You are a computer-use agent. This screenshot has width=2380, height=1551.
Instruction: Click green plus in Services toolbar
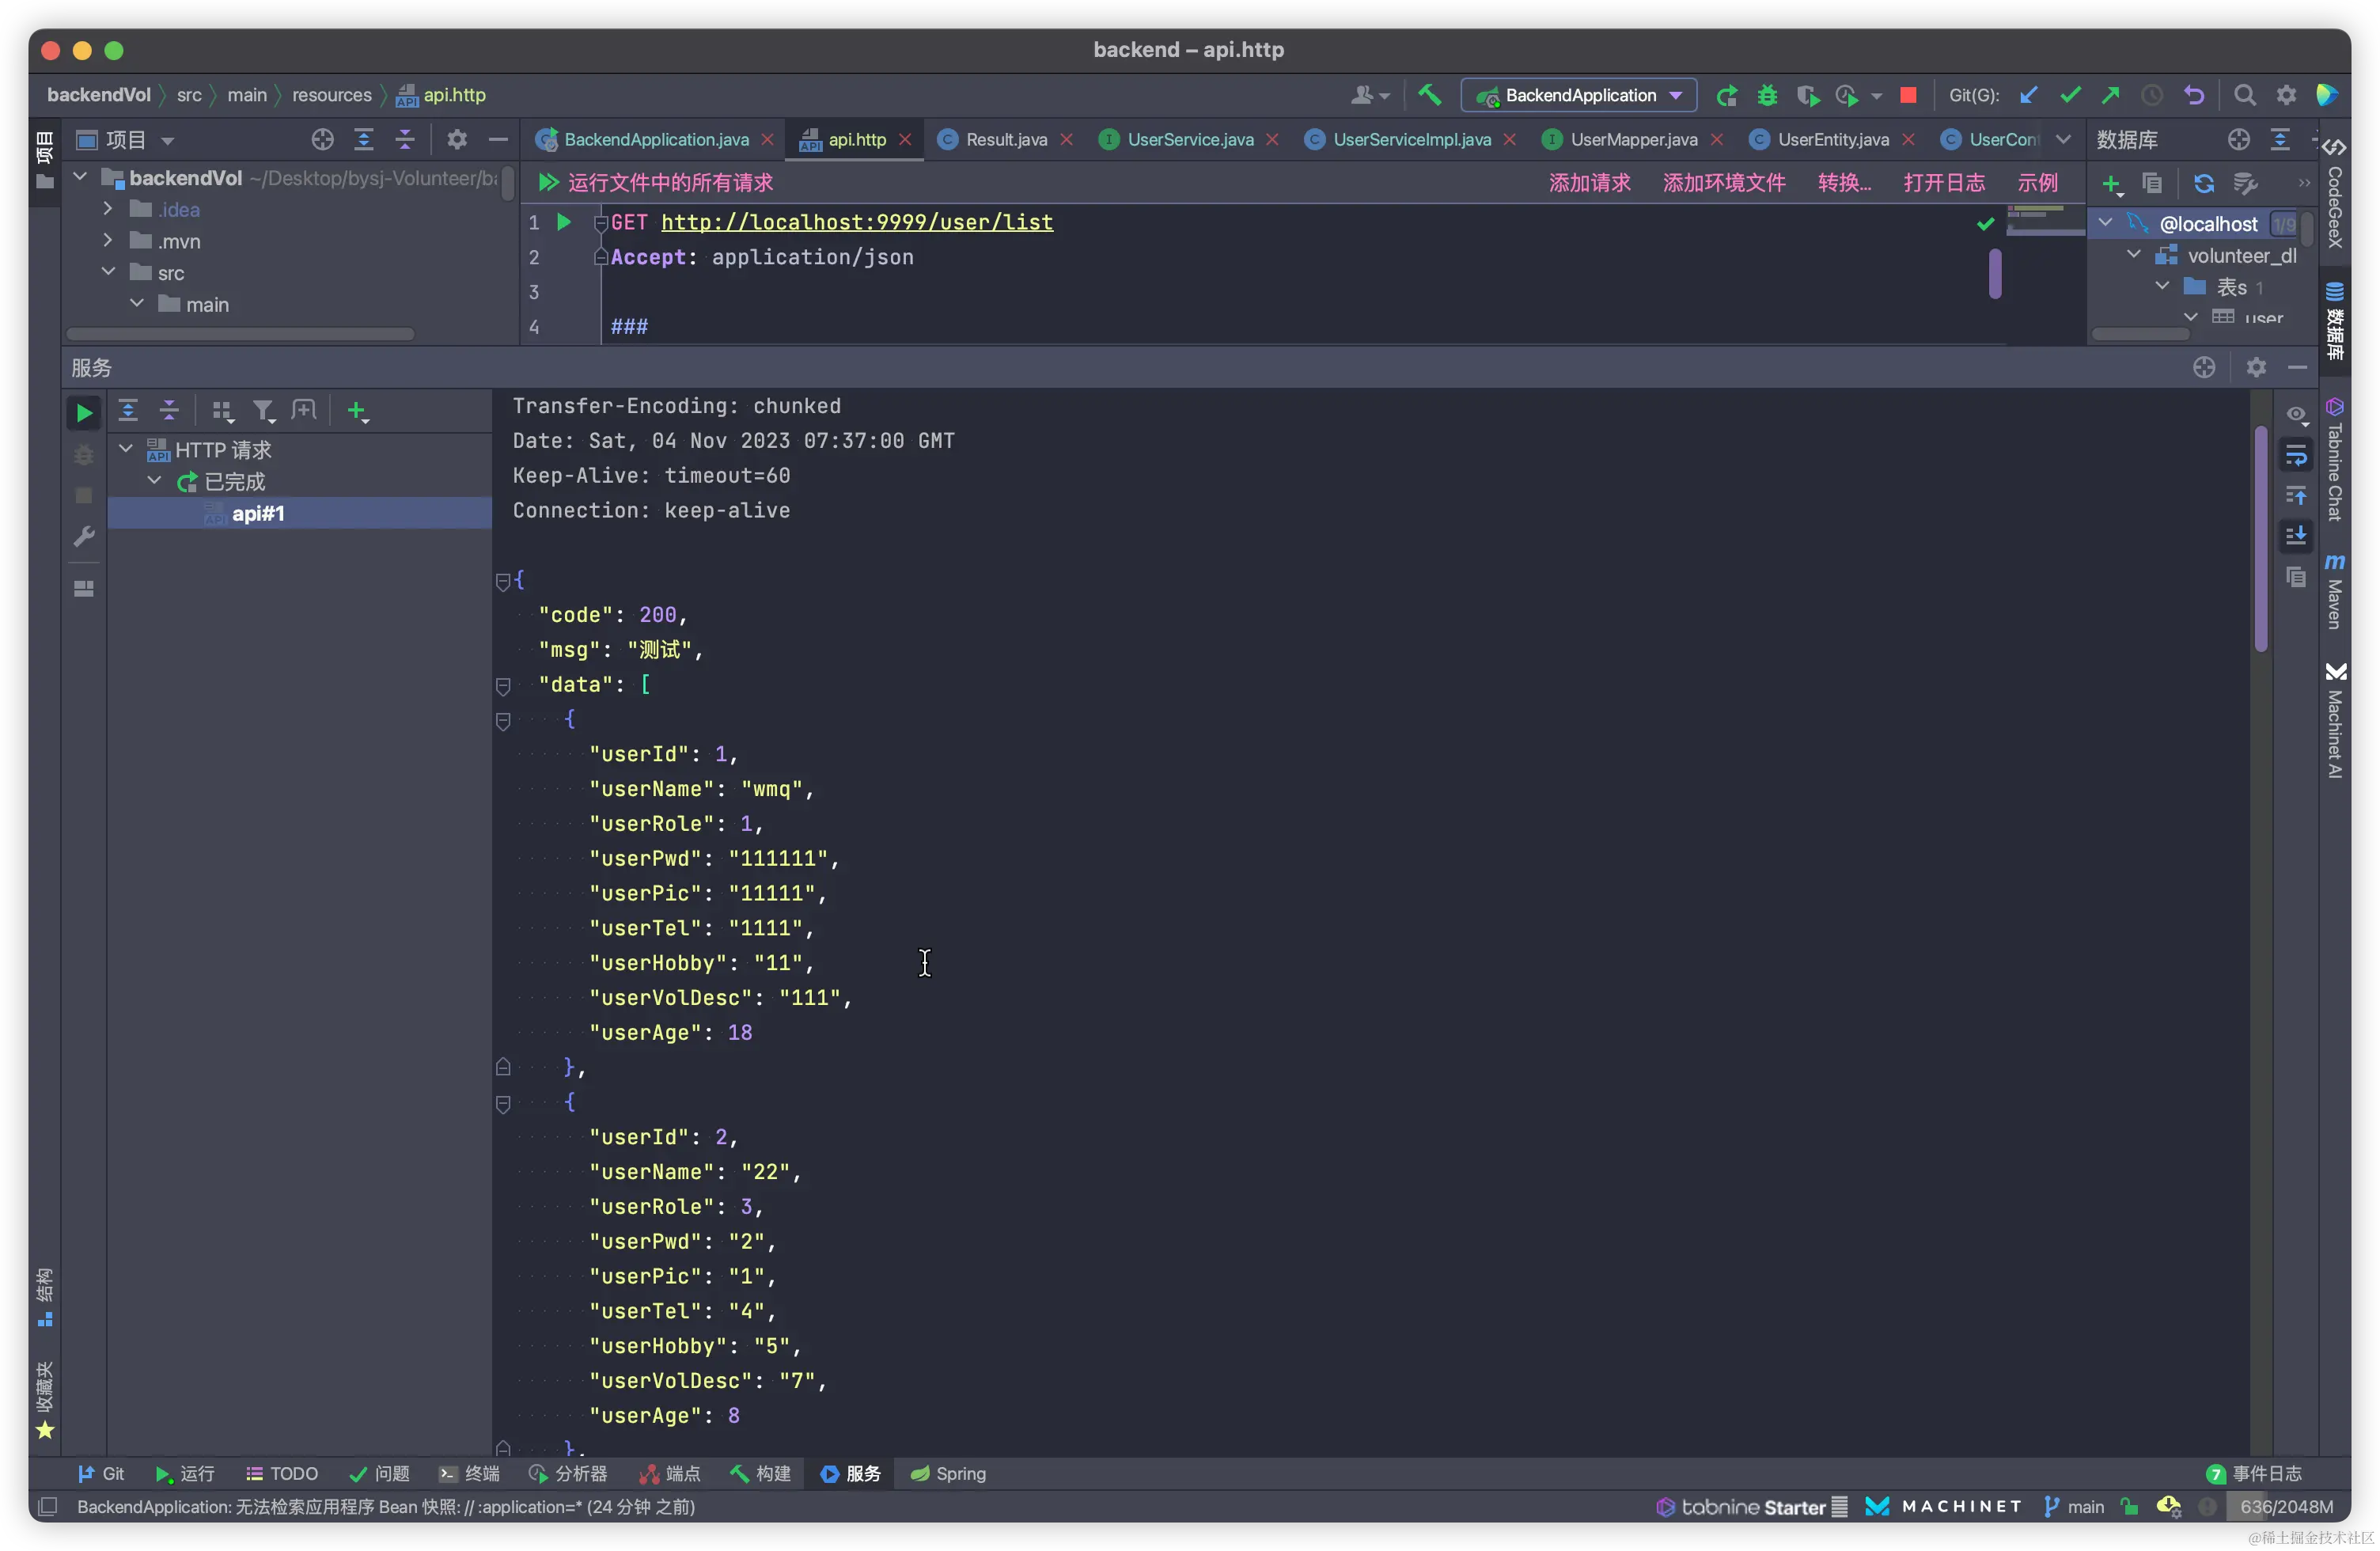[356, 411]
